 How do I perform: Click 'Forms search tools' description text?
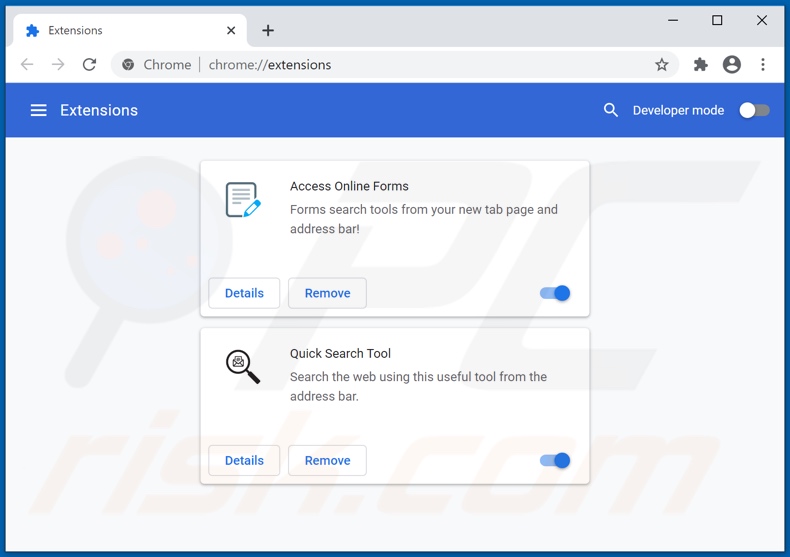click(x=424, y=219)
